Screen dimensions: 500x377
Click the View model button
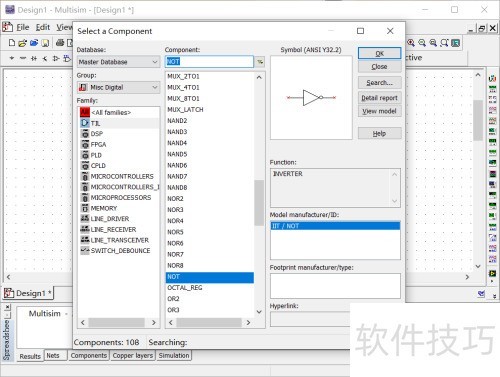379,111
